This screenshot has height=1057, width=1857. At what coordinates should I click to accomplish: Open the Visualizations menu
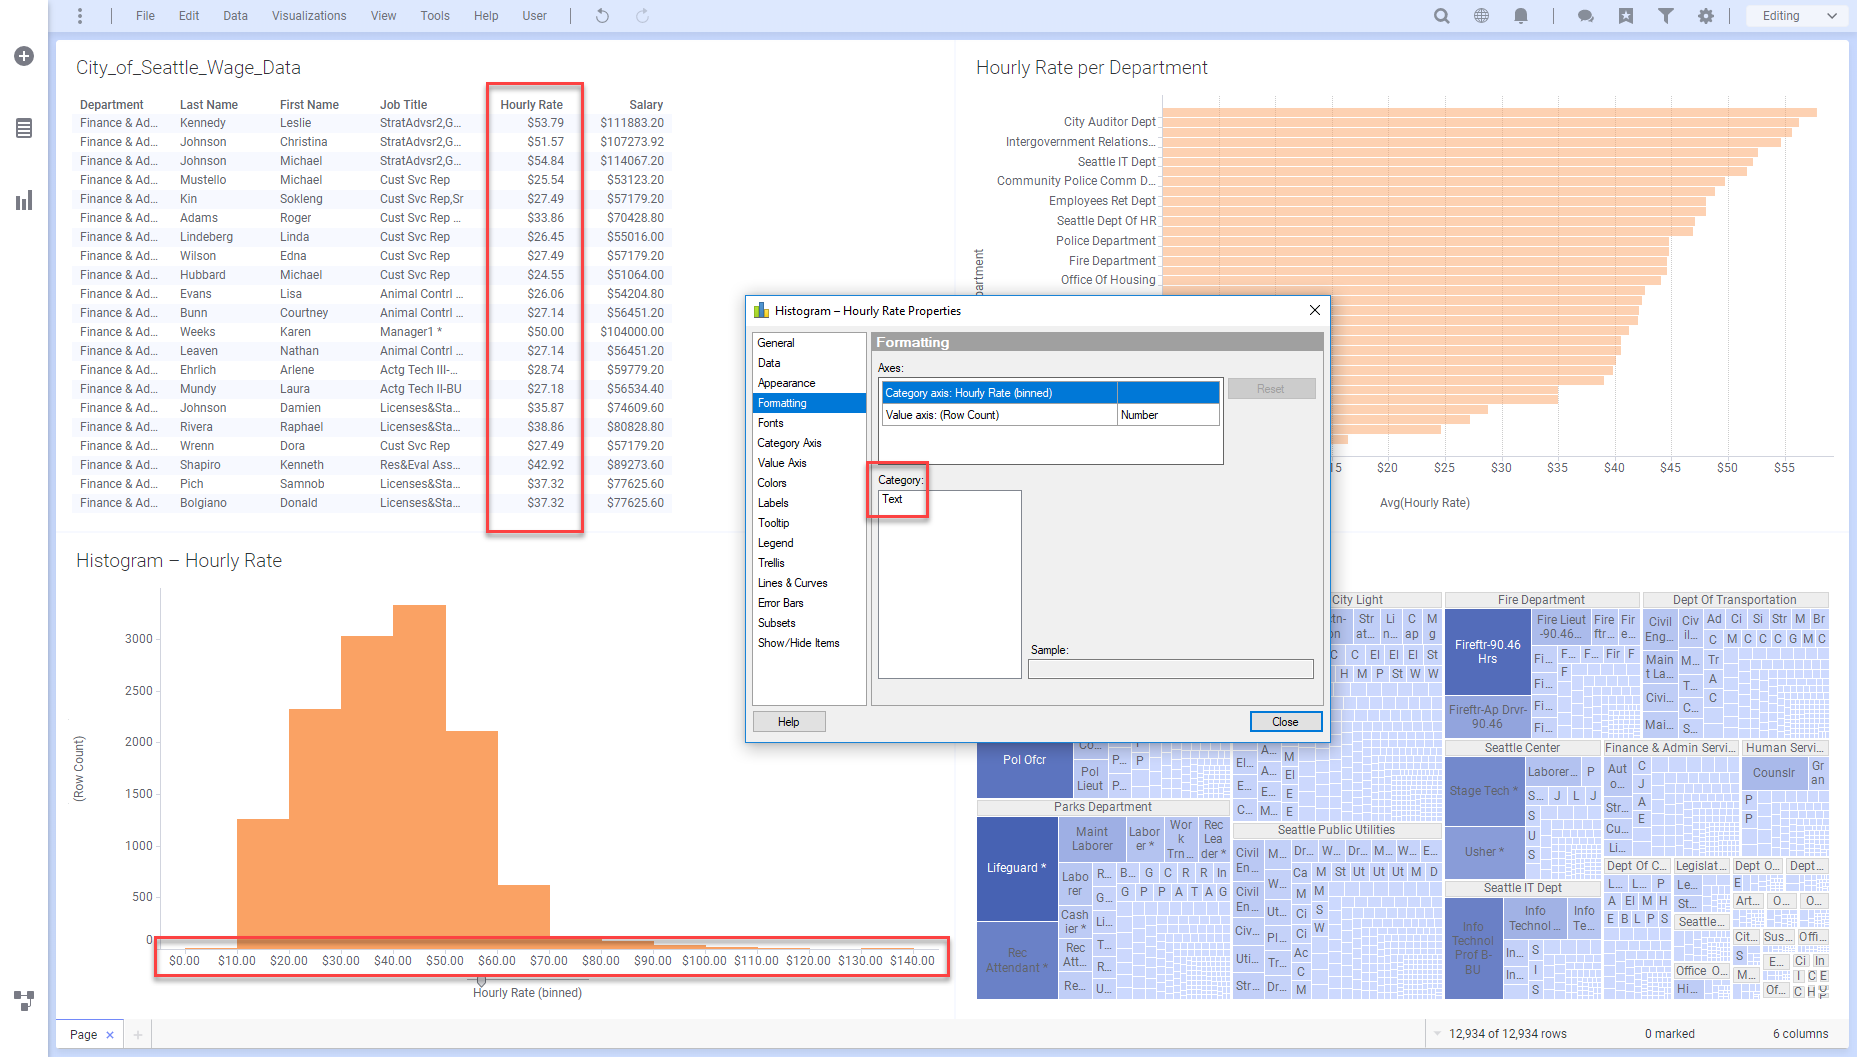click(309, 16)
